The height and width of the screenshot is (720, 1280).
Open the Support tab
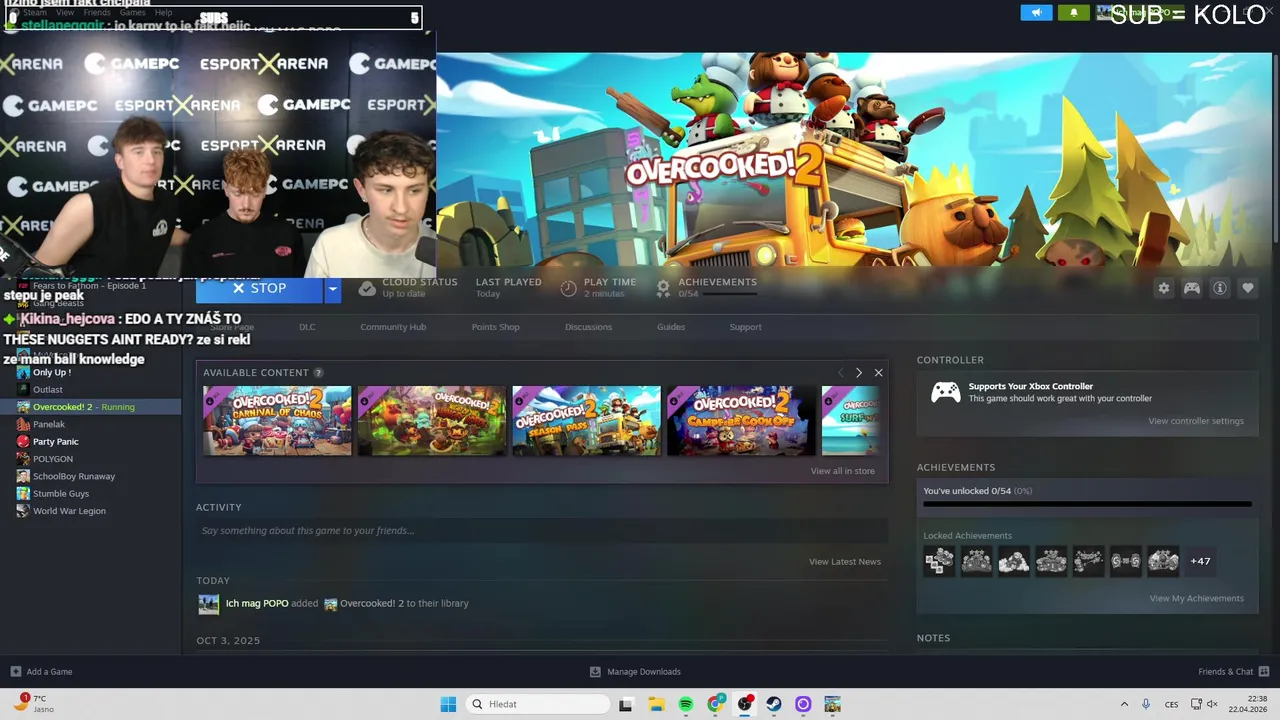point(745,327)
